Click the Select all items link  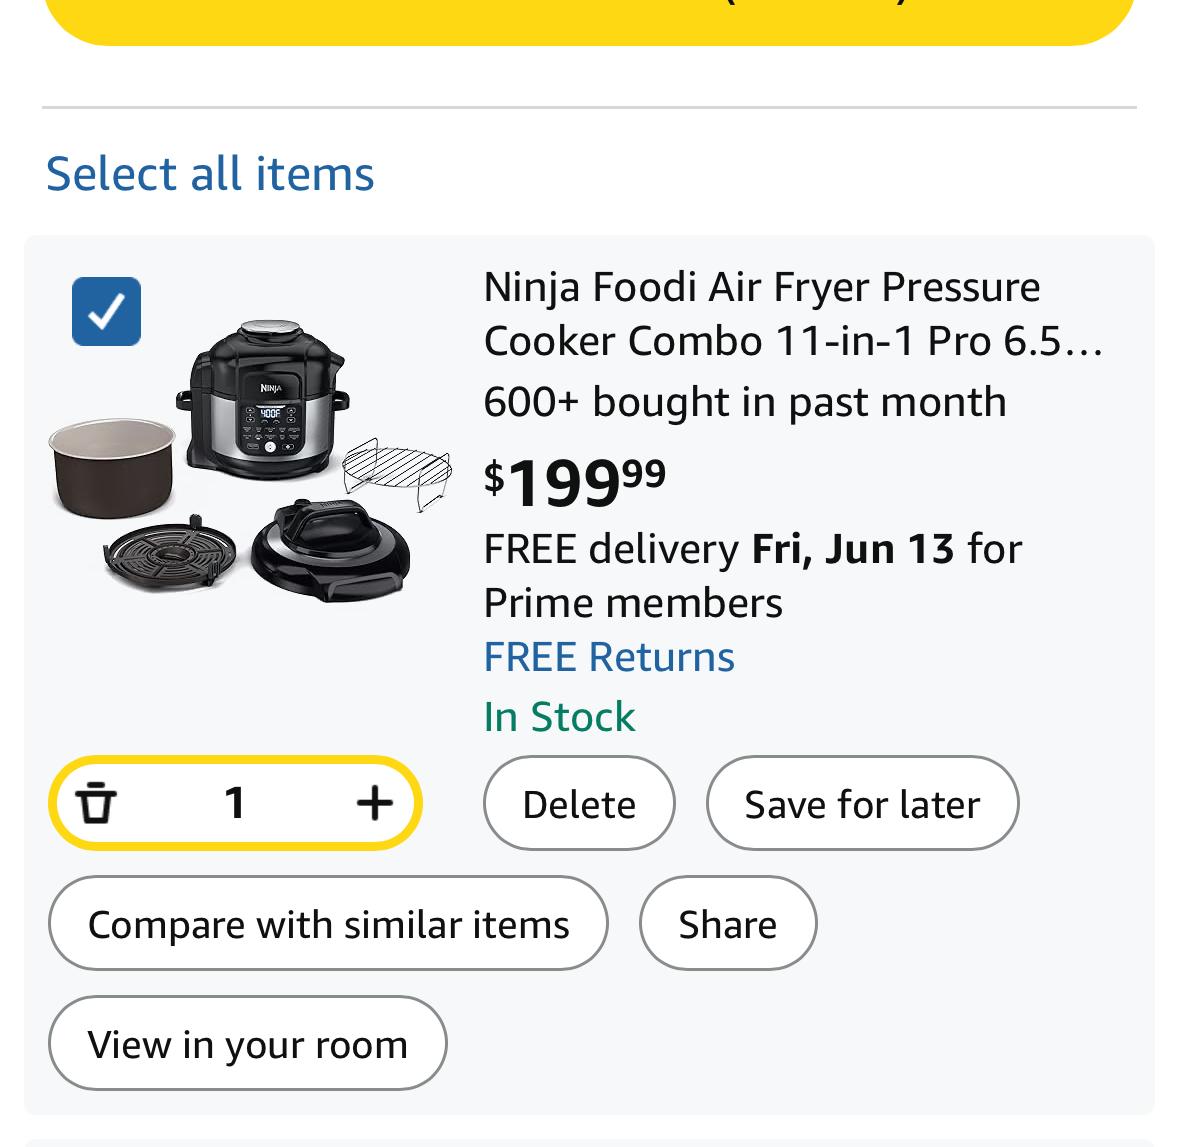pos(210,173)
